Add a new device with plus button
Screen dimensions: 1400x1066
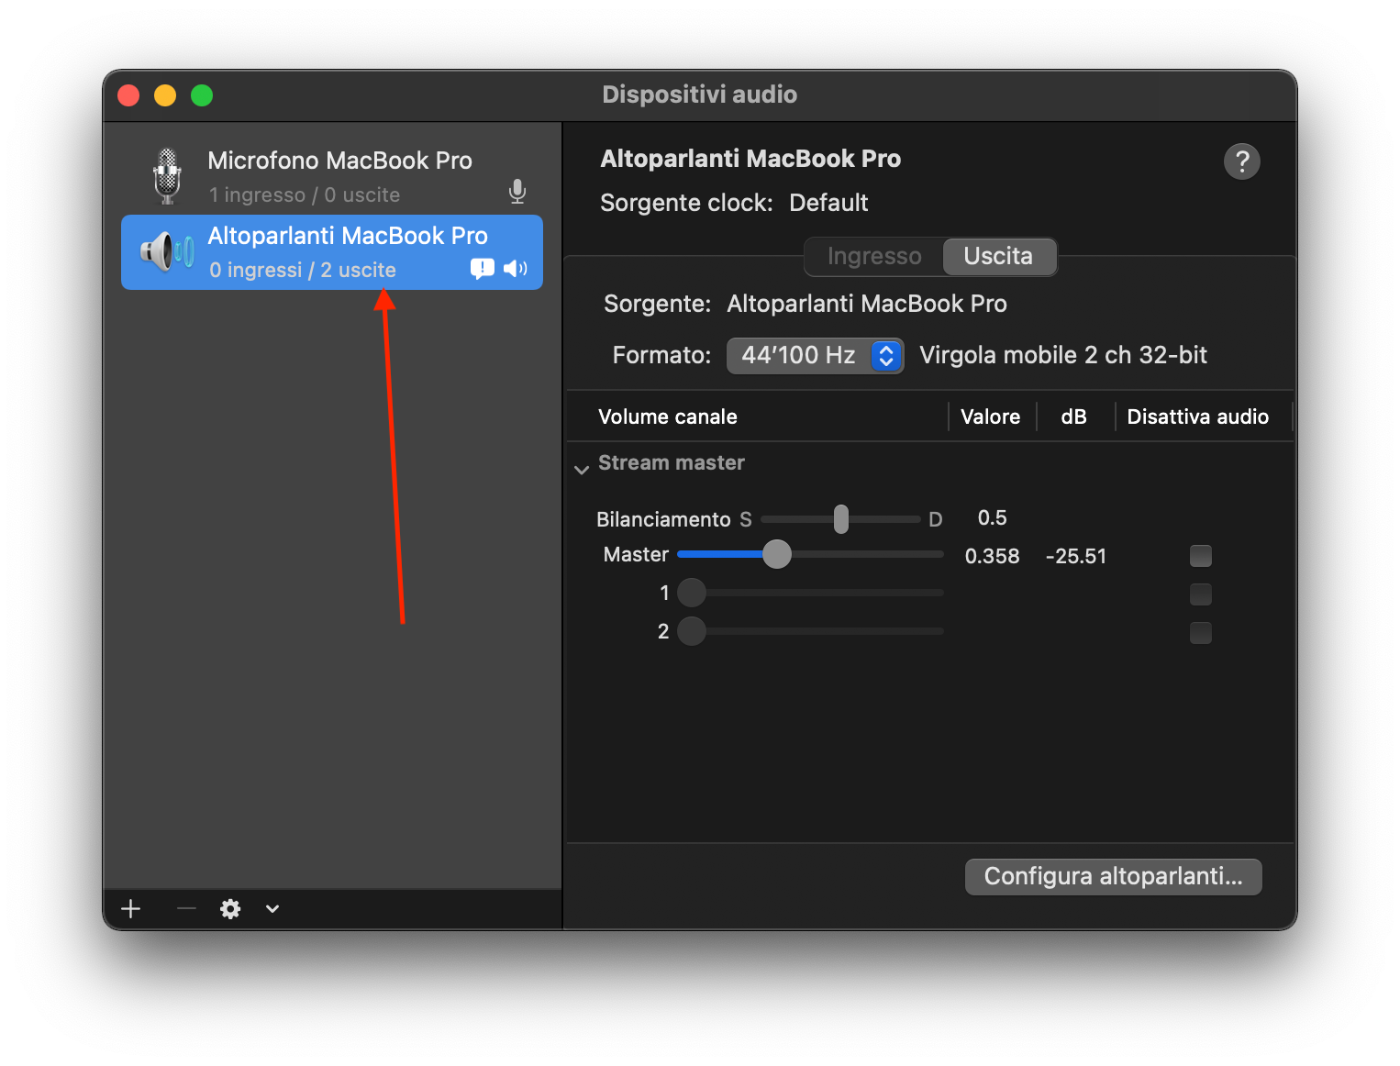pos(131,908)
